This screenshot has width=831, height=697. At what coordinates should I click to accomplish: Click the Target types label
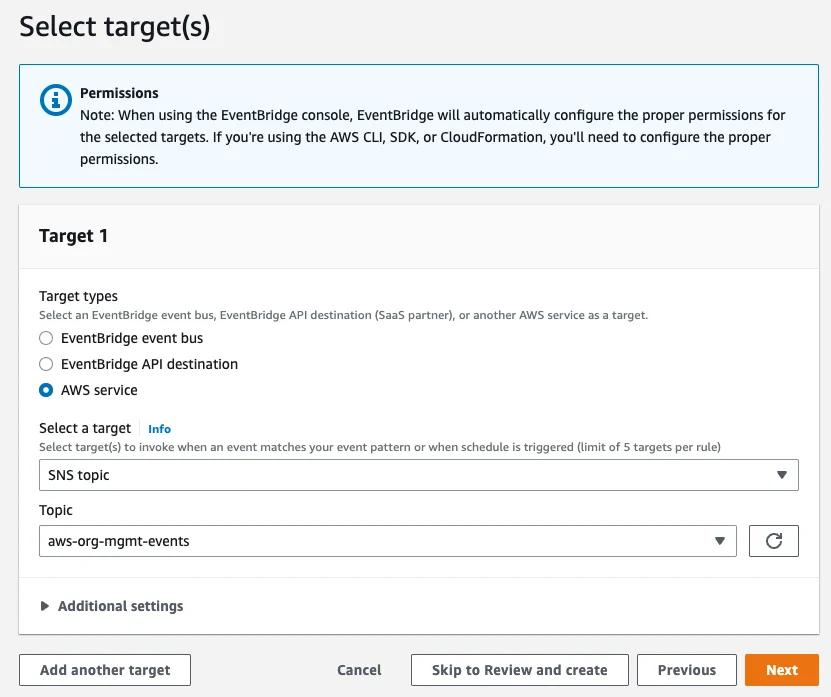pyautogui.click(x=78, y=296)
